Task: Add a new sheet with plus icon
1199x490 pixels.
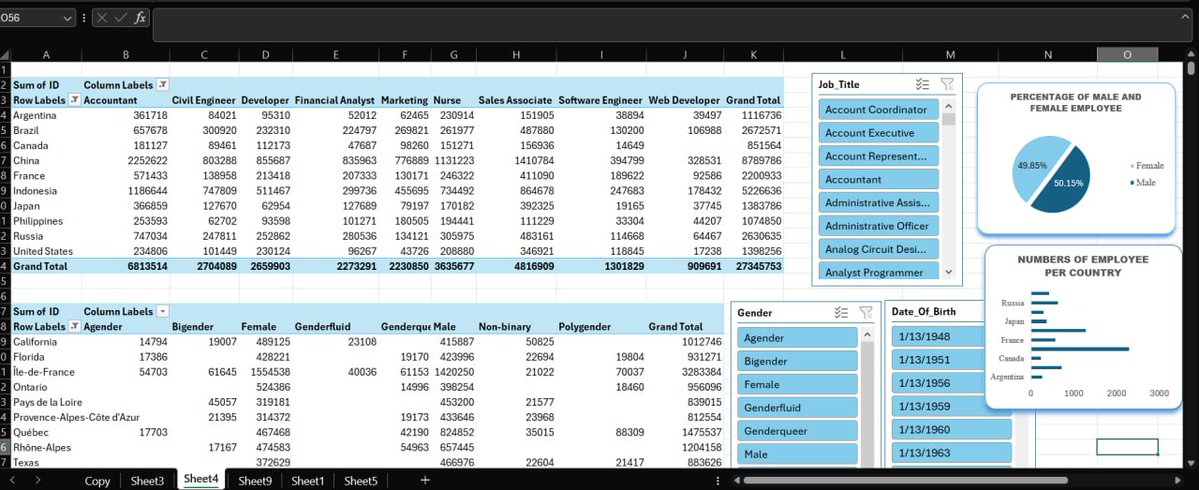Action: pos(425,480)
